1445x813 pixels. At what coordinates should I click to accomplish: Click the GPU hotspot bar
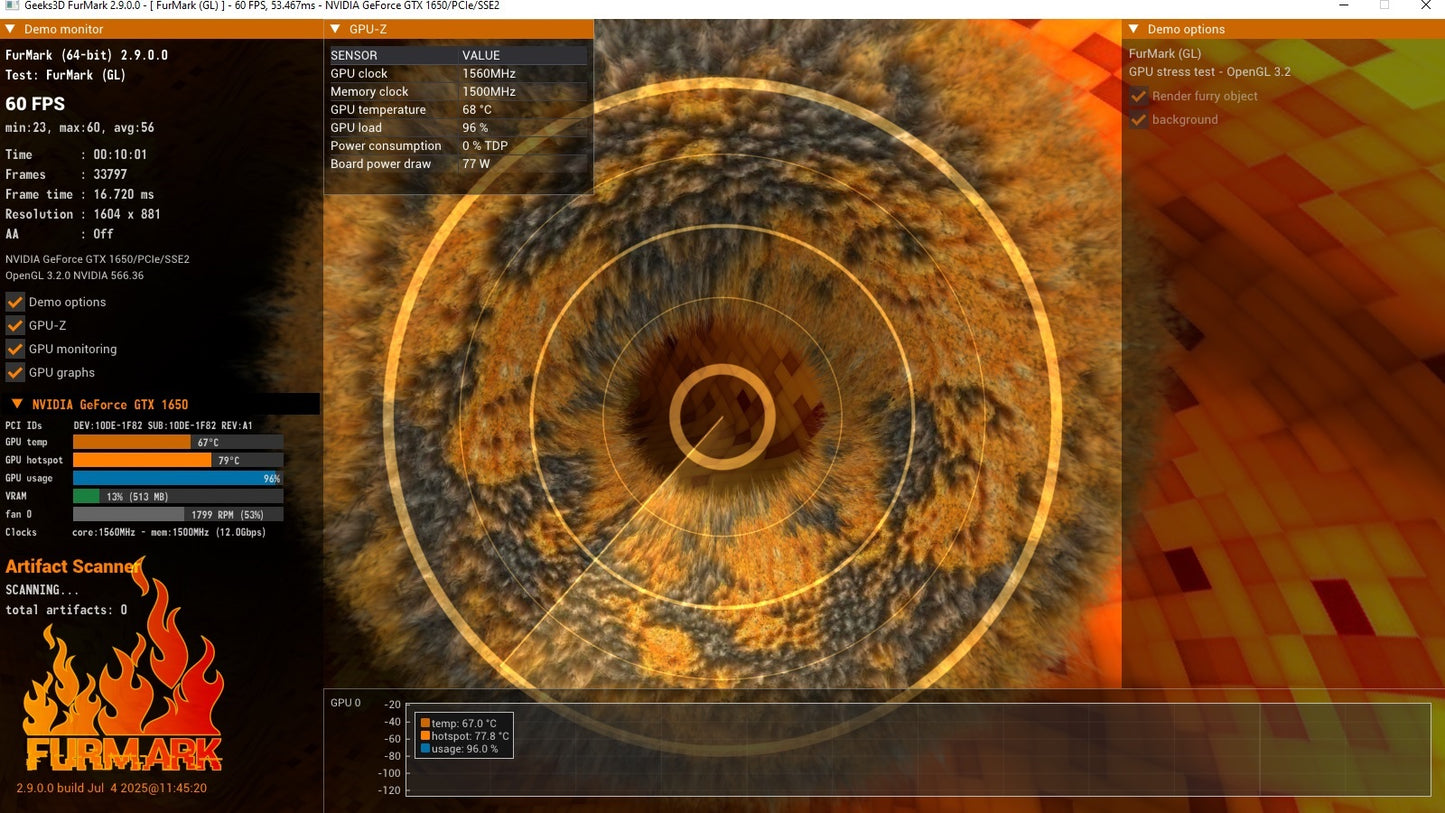tap(178, 460)
